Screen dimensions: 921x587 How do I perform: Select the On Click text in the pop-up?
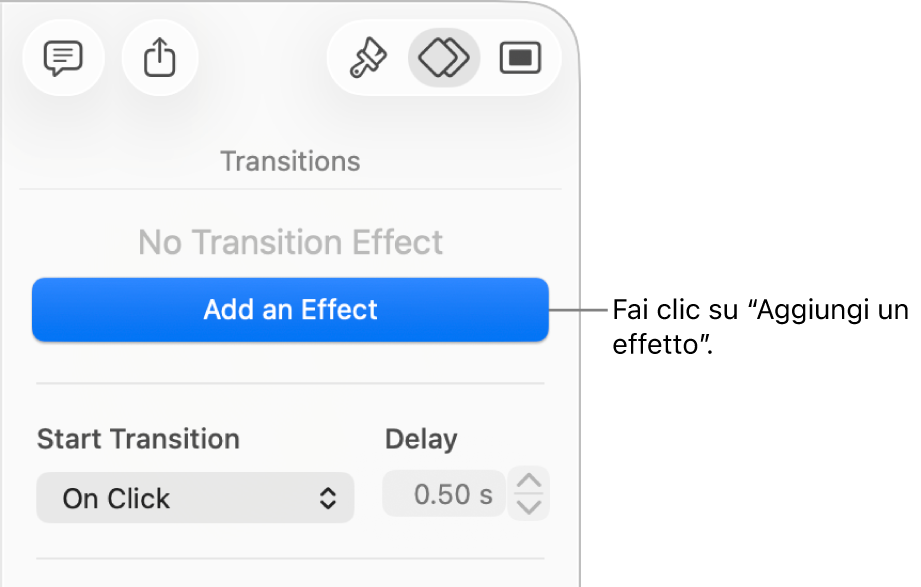coord(116,498)
